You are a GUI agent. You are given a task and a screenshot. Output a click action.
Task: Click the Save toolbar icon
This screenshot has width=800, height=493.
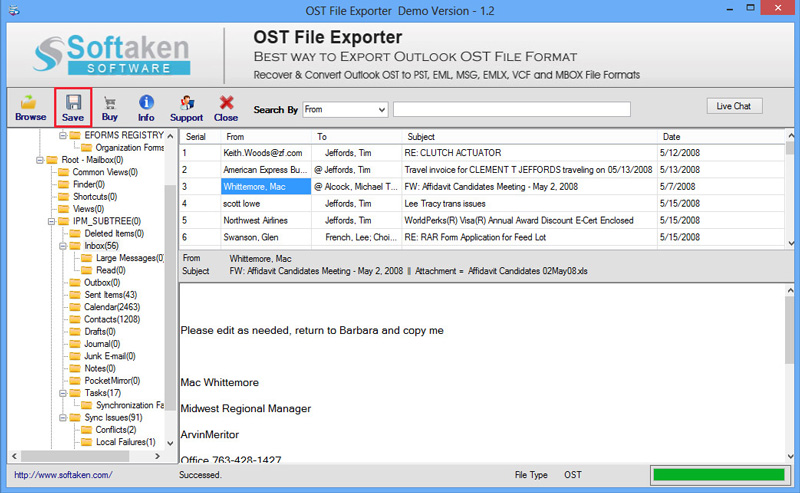(x=73, y=108)
